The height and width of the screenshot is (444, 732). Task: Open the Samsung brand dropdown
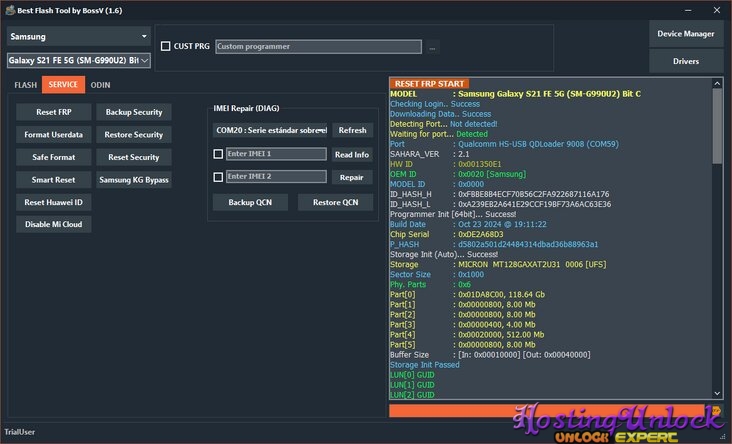click(78, 36)
